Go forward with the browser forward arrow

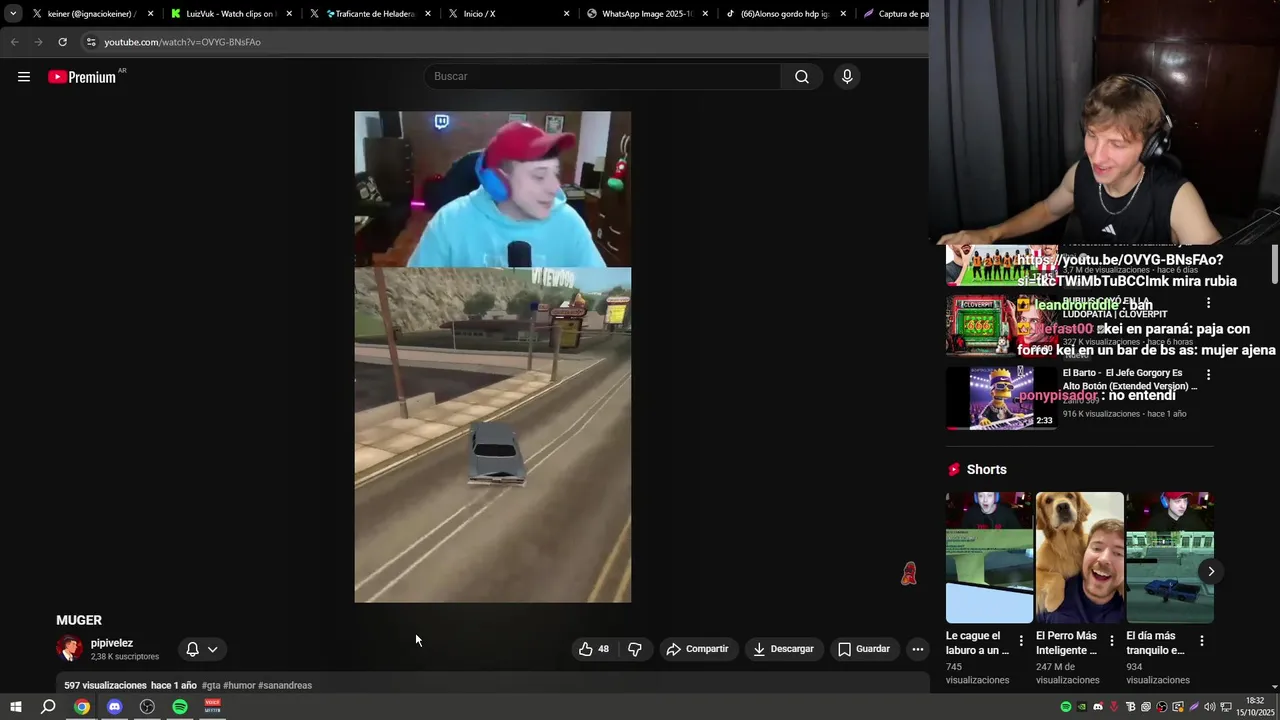[38, 42]
